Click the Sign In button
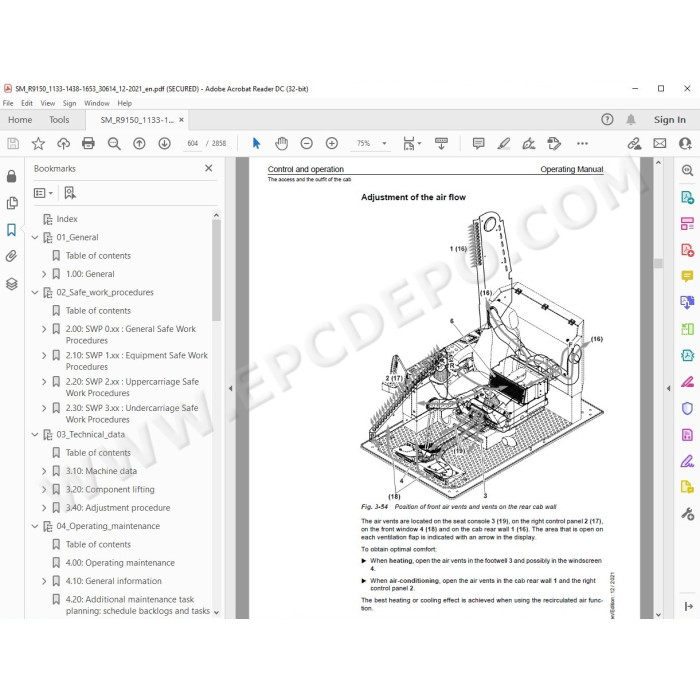Viewport: 700px width, 700px height. [x=670, y=120]
